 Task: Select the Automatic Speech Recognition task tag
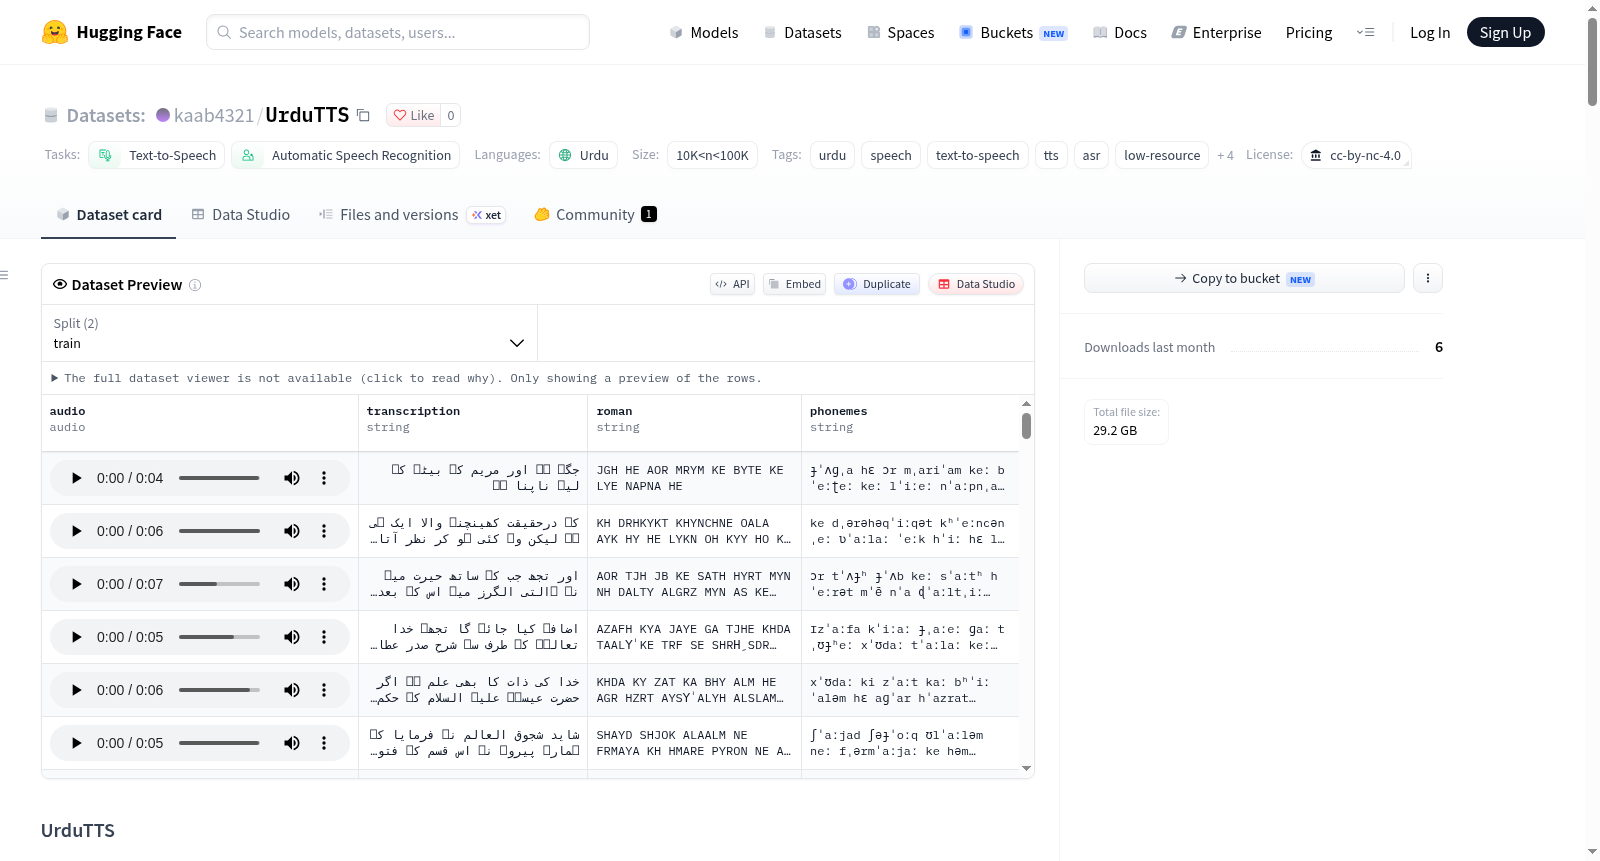click(346, 155)
